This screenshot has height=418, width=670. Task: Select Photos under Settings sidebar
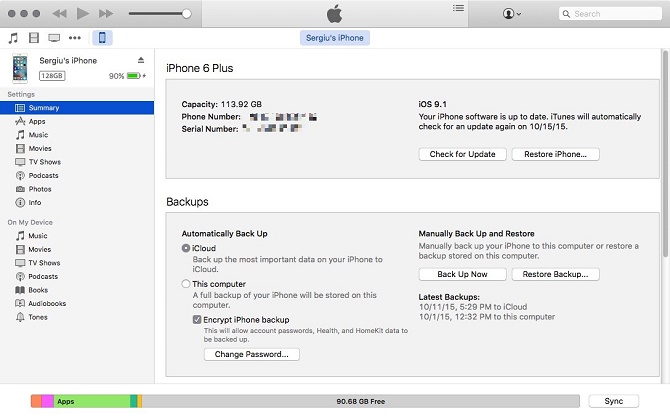[x=40, y=189]
